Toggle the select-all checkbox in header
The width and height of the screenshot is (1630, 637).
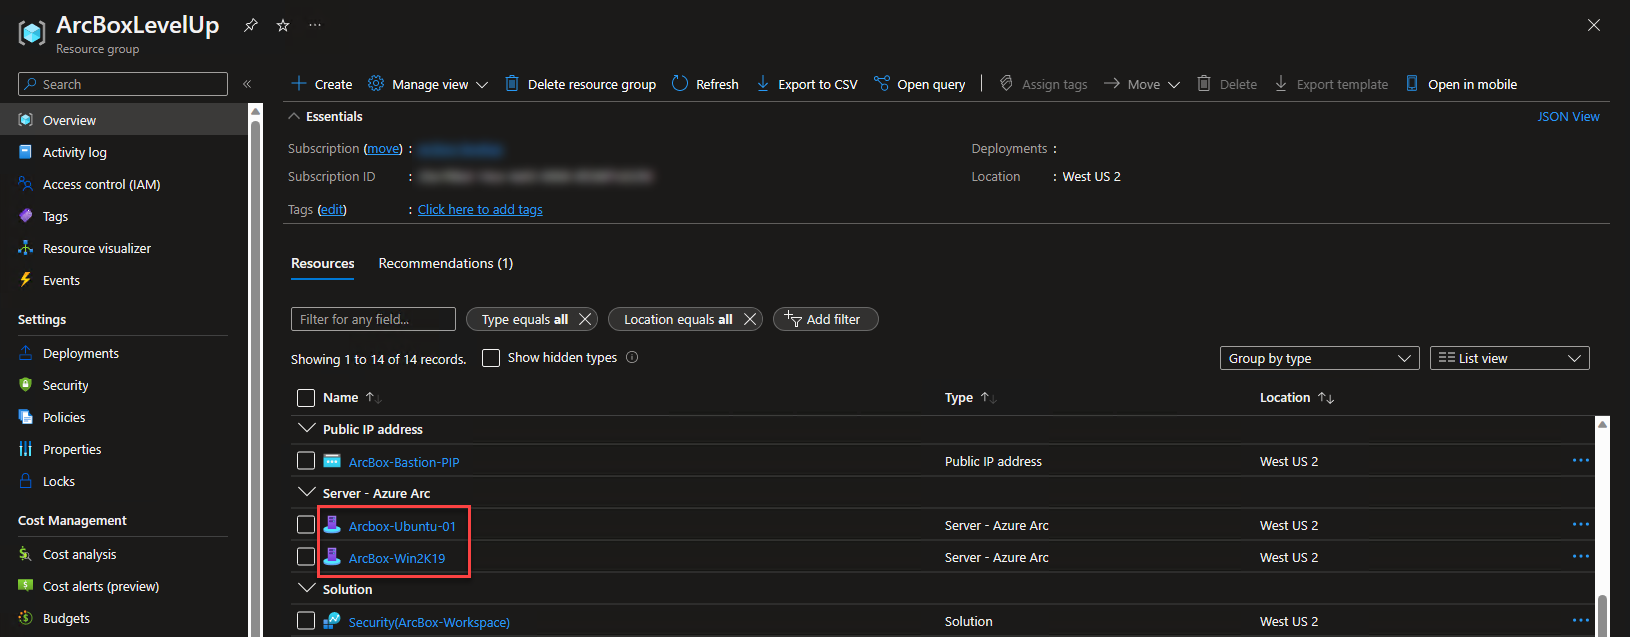coord(306,398)
